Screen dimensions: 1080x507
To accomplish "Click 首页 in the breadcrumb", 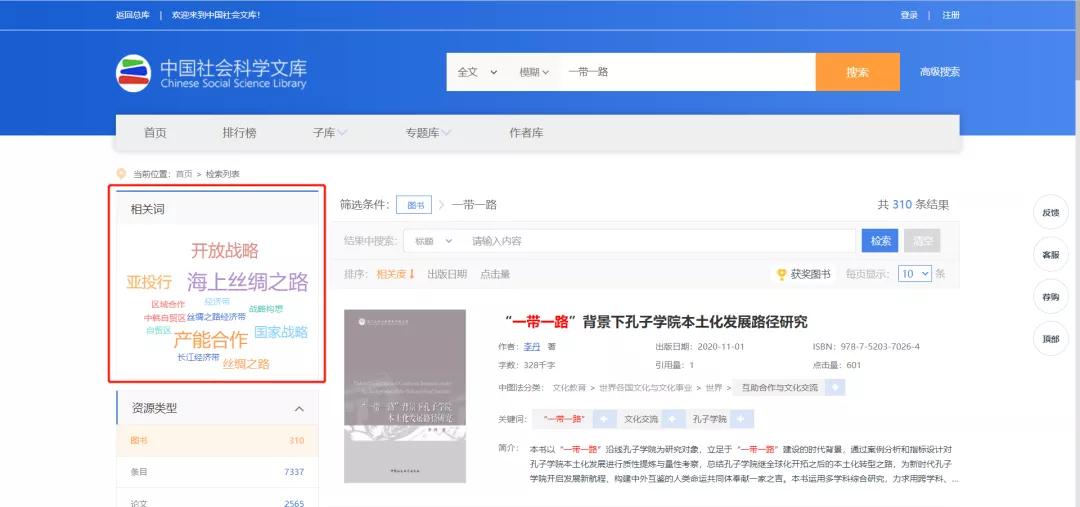I will pos(184,174).
